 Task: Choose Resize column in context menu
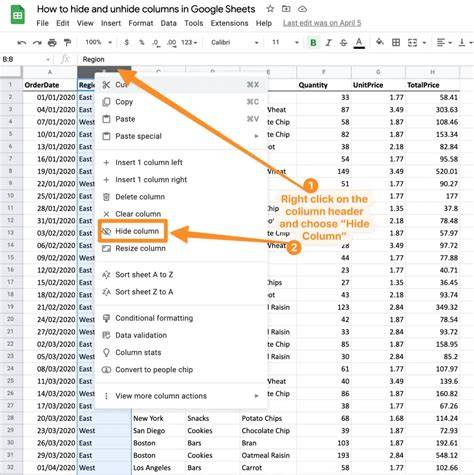point(181,248)
